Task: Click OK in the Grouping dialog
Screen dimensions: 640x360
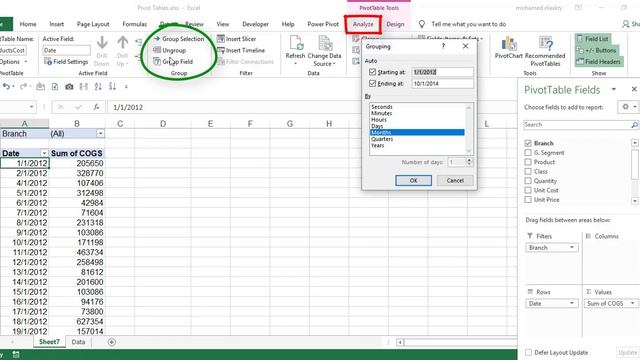Action: [413, 180]
